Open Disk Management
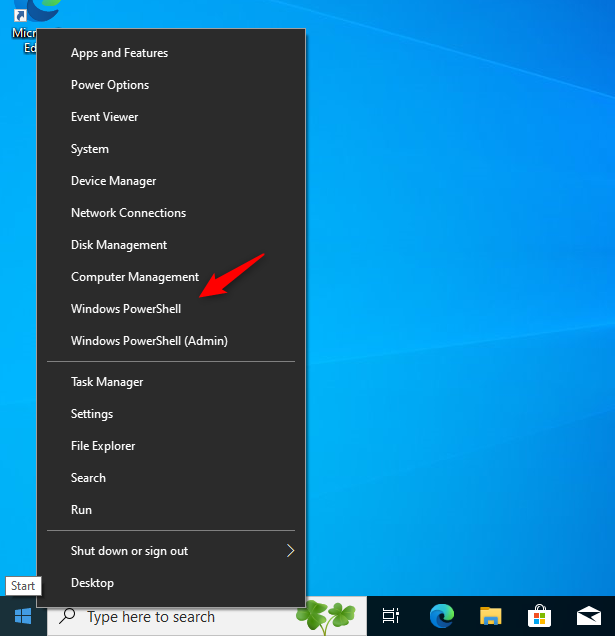The image size is (615, 636). click(x=171, y=245)
